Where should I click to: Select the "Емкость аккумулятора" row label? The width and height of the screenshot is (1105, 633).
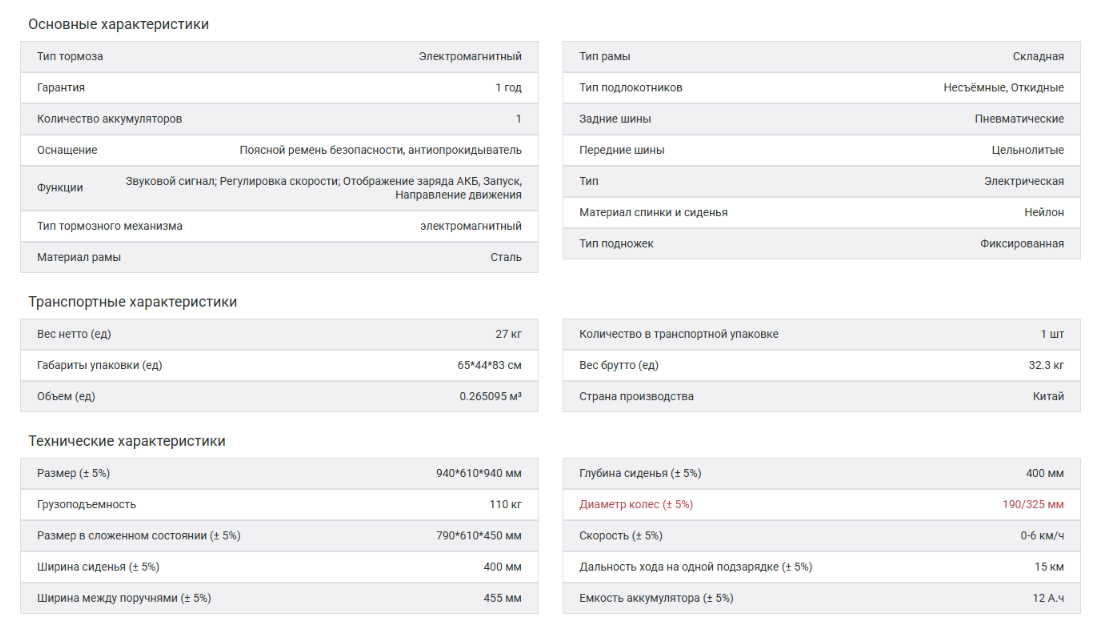click(x=656, y=598)
